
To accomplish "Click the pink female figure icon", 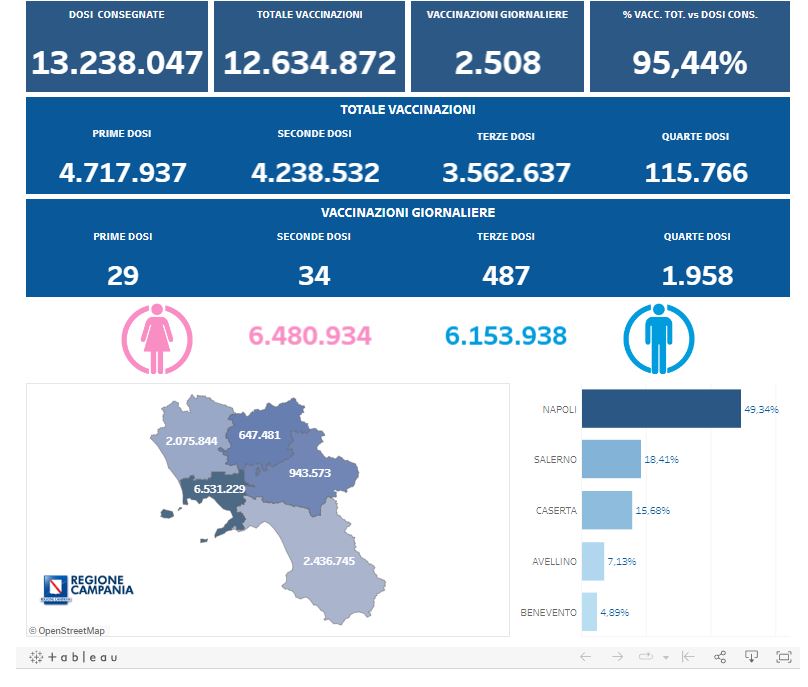I will [154, 337].
